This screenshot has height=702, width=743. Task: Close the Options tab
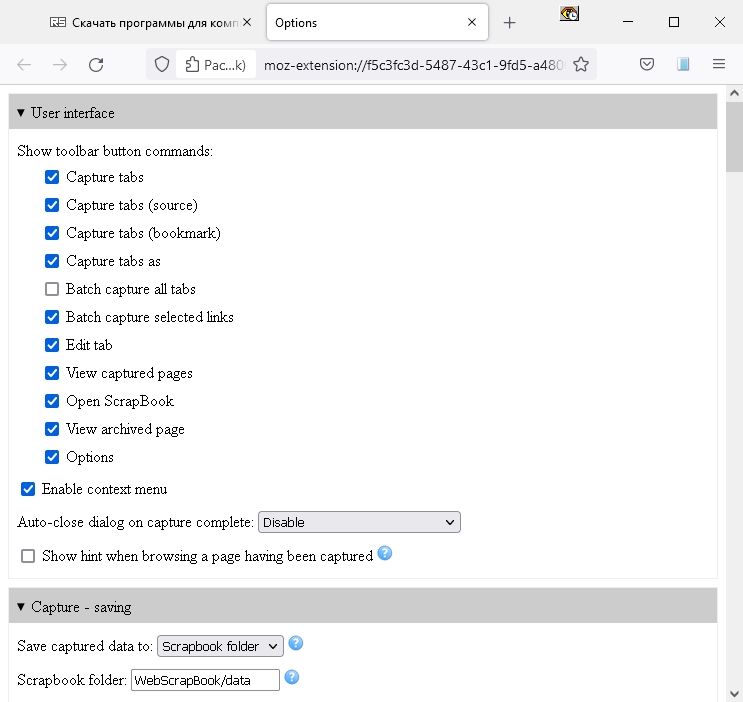(473, 22)
